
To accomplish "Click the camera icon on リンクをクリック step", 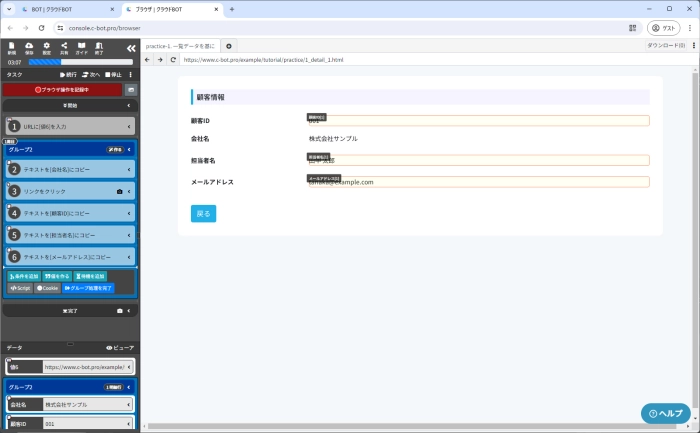I will point(120,191).
